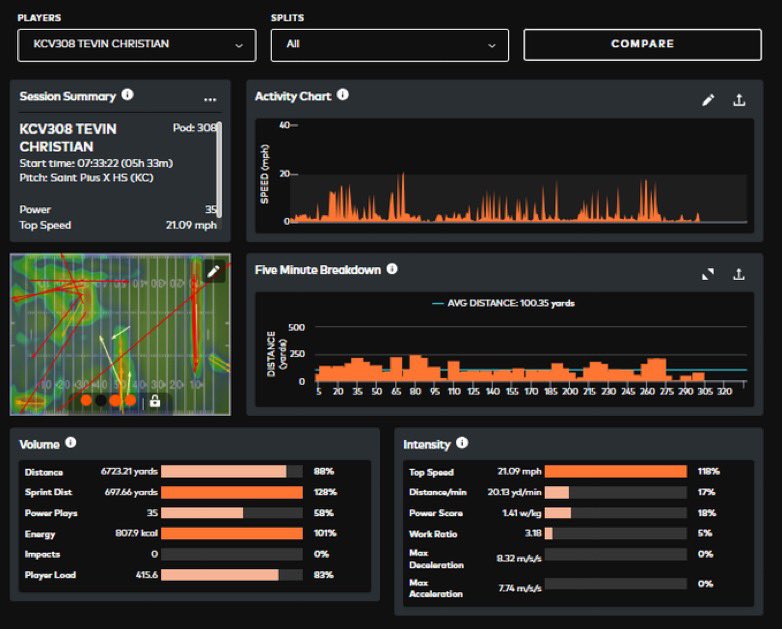Click the Power Score 18% bar
The width and height of the screenshot is (782, 629).
[616, 513]
